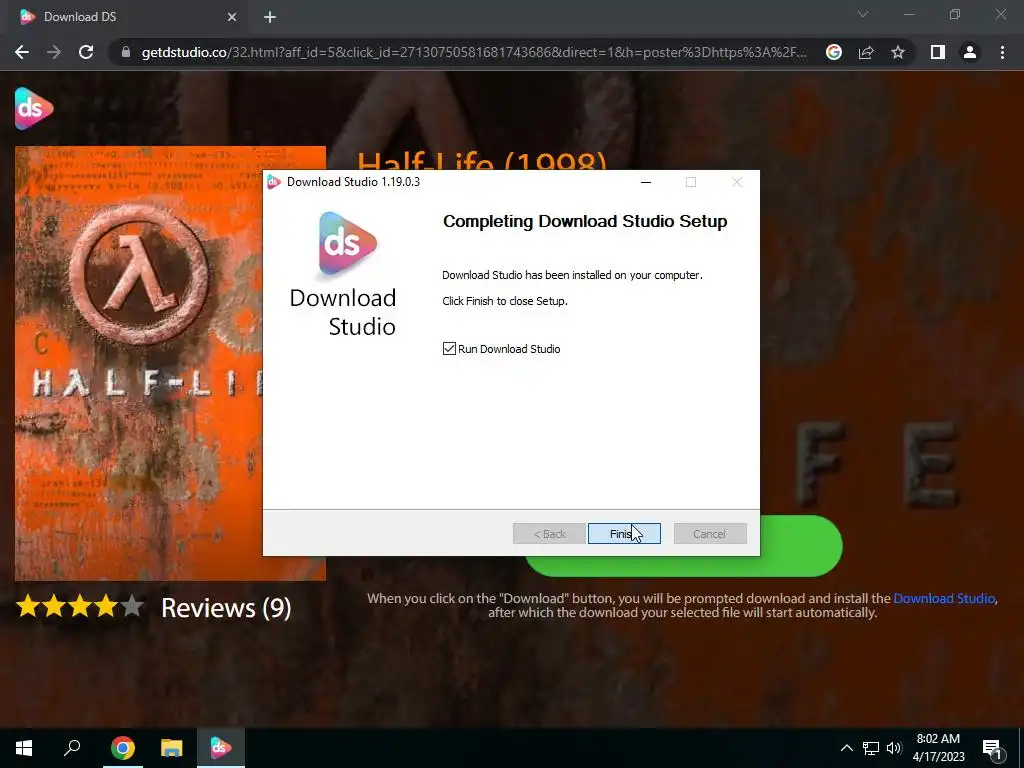Click the star rating row

[x=80, y=607]
